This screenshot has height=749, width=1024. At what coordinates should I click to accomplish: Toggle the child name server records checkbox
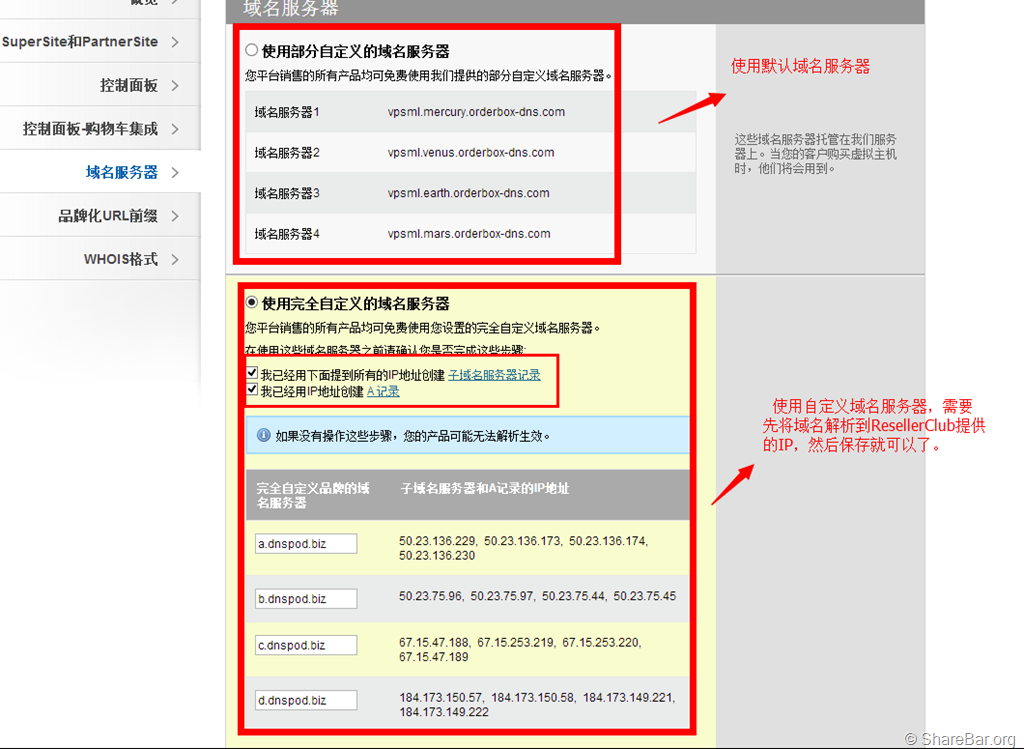(x=252, y=375)
